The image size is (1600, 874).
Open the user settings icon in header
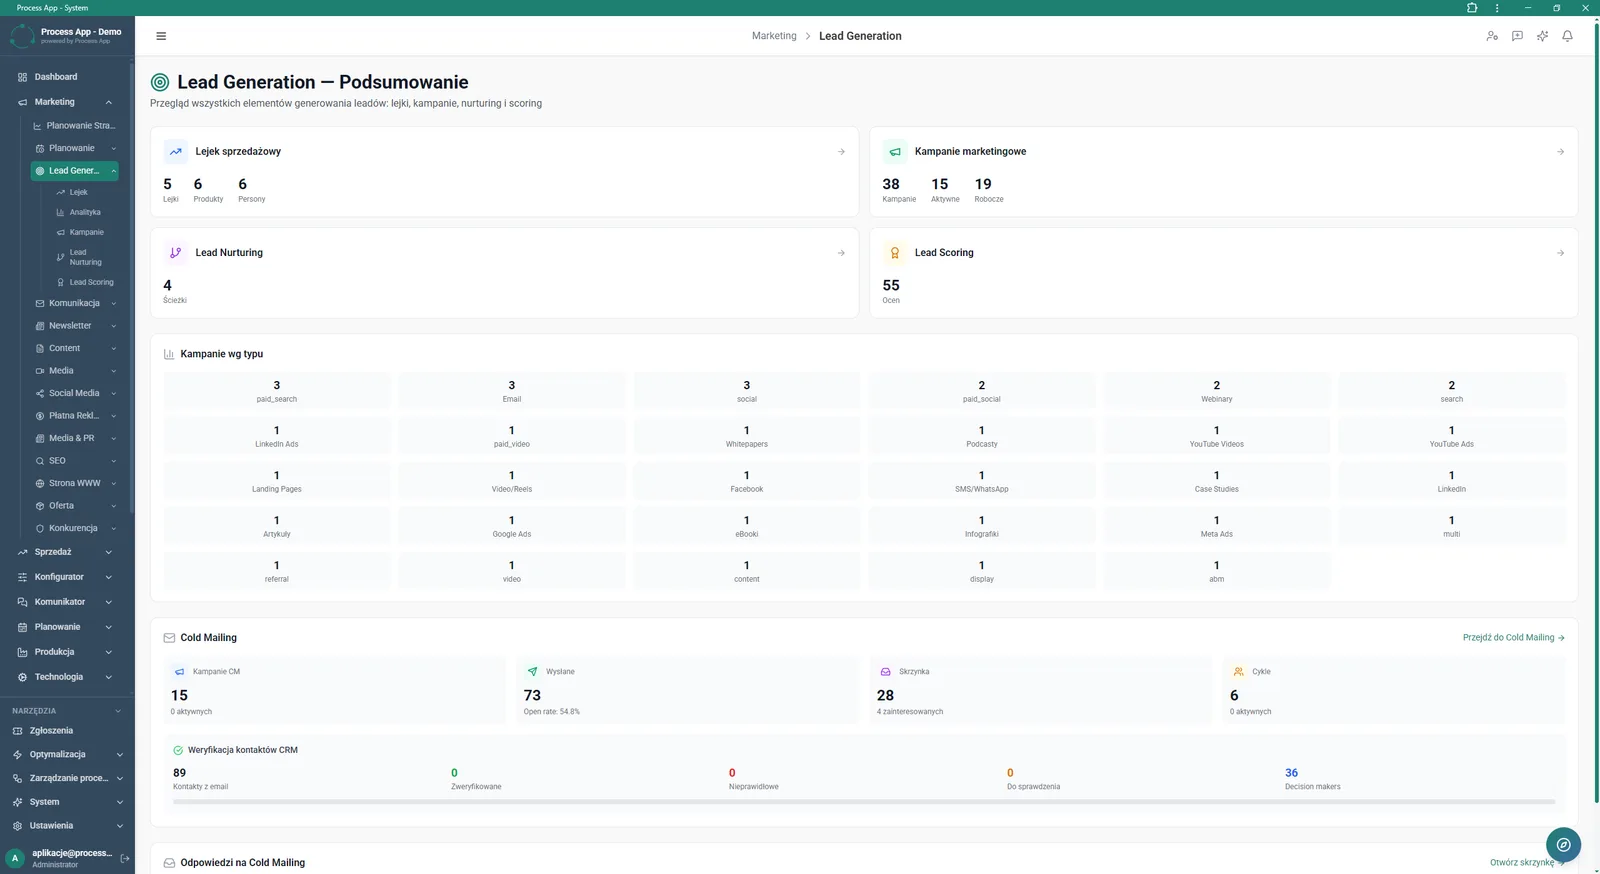click(1492, 36)
